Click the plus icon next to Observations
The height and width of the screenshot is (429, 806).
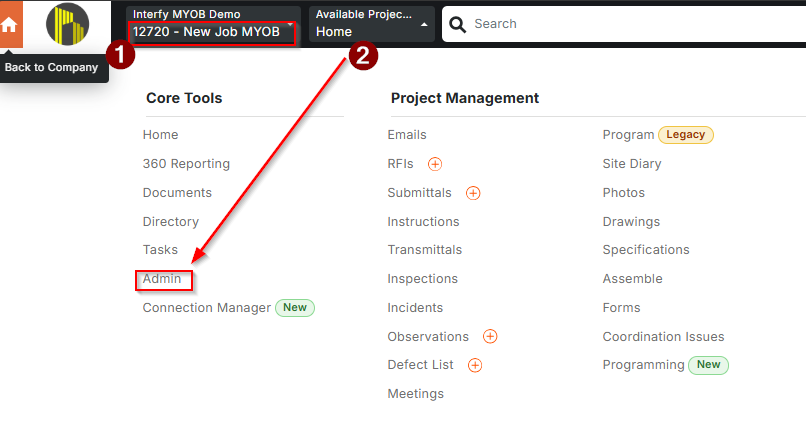[x=490, y=337]
